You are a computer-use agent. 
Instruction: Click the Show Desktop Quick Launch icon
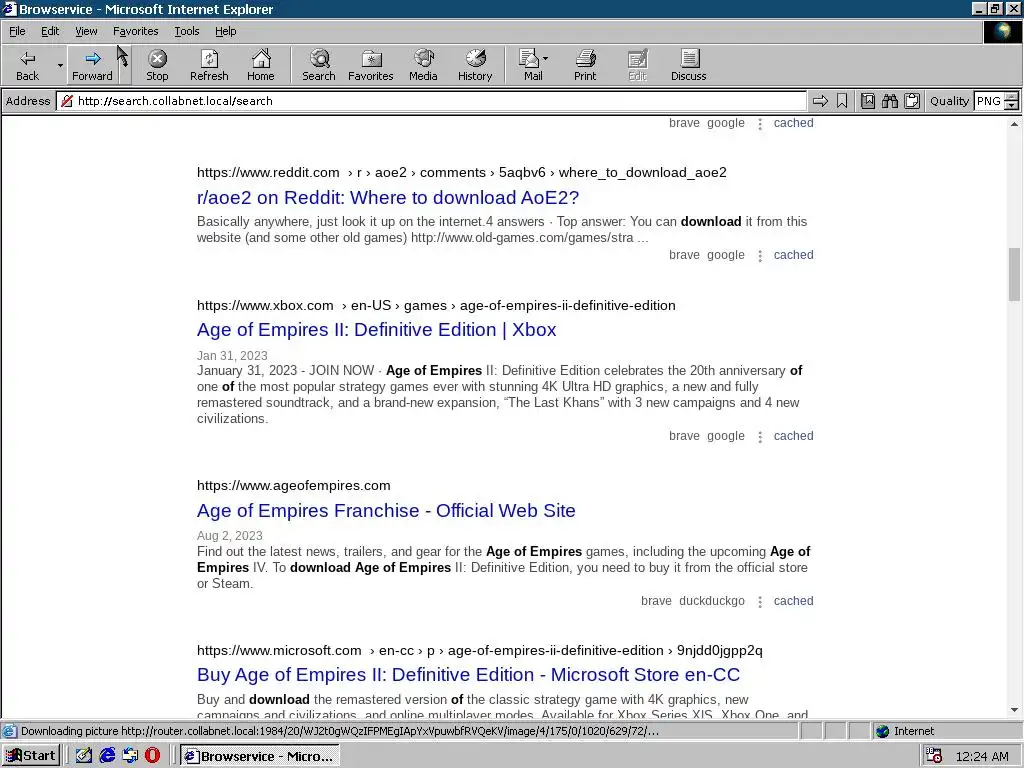coord(84,756)
